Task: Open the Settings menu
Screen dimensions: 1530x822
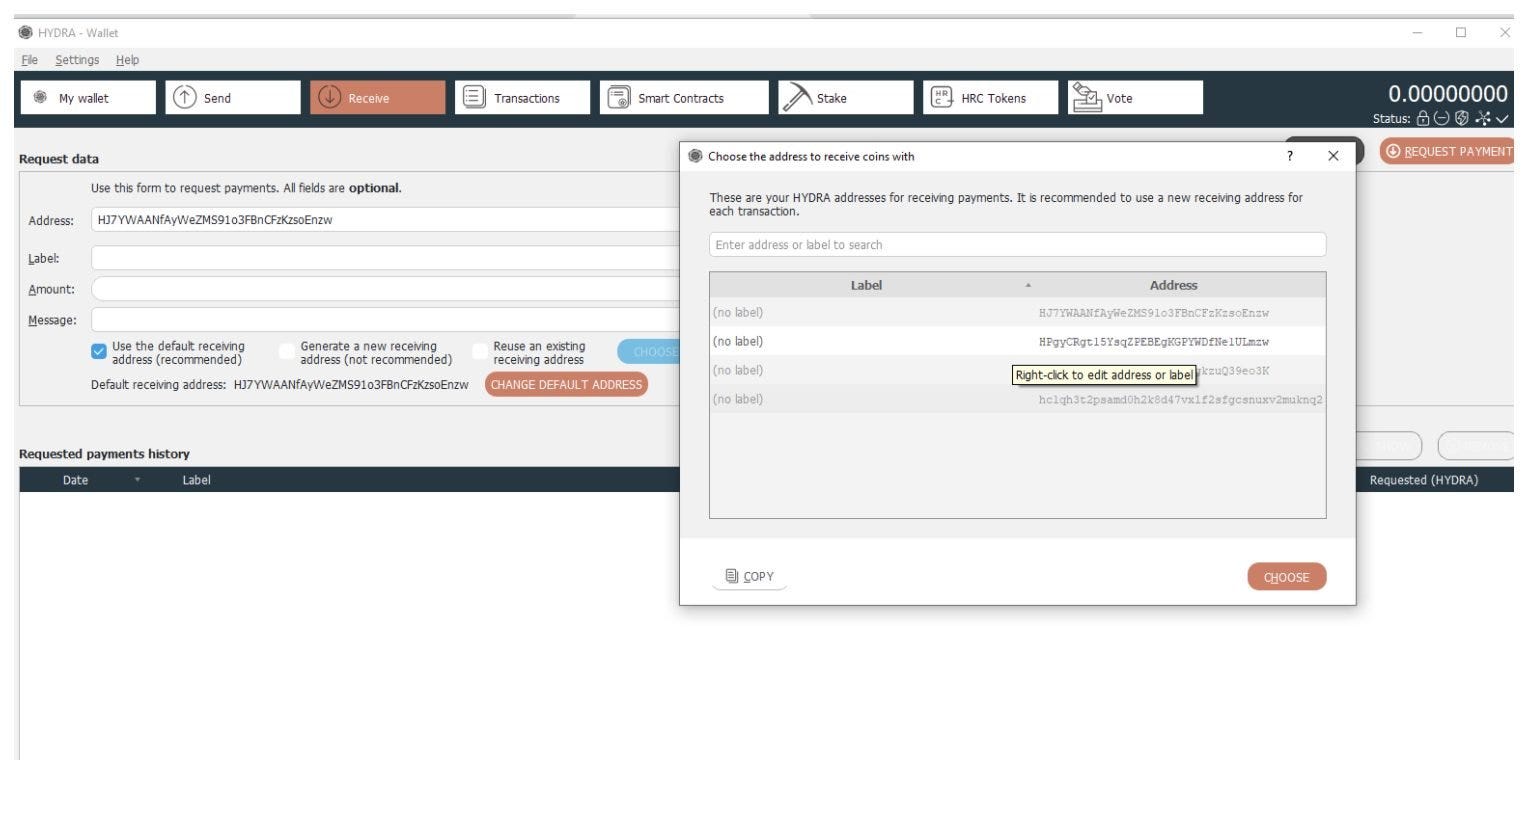Action: (77, 60)
